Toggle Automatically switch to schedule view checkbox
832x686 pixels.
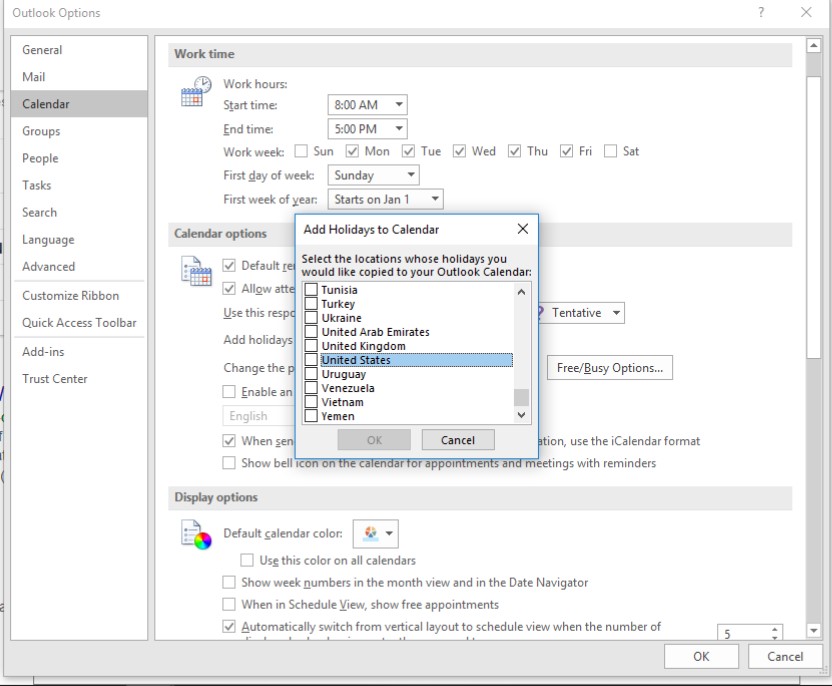pos(229,627)
